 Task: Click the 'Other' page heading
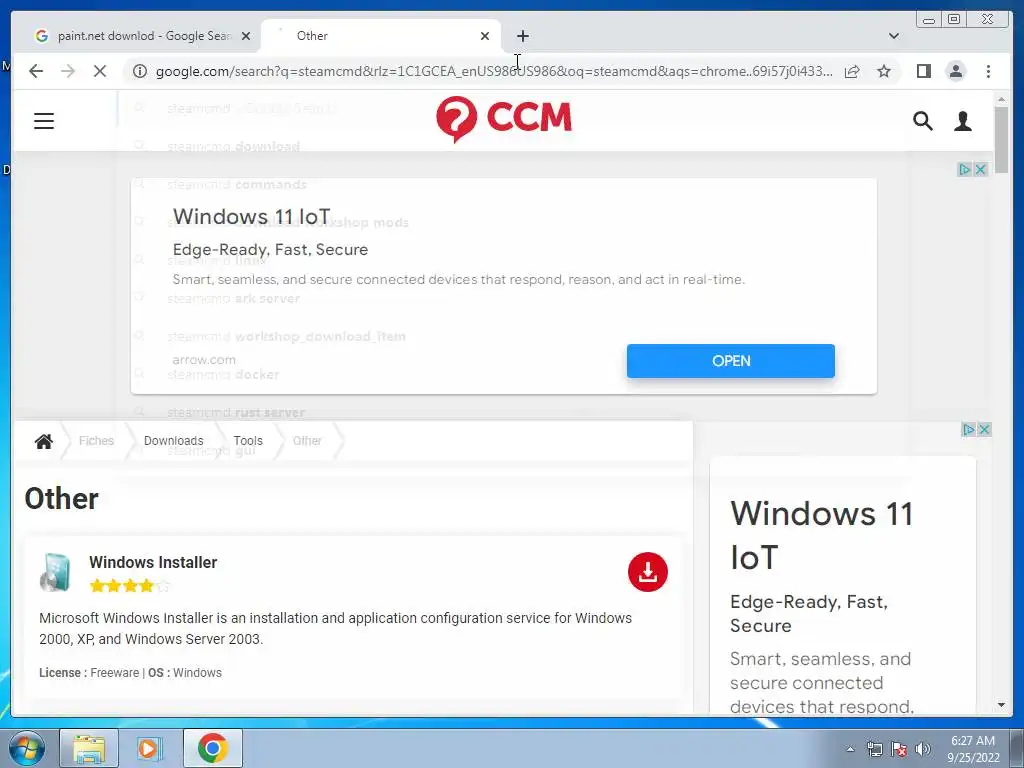(x=61, y=499)
